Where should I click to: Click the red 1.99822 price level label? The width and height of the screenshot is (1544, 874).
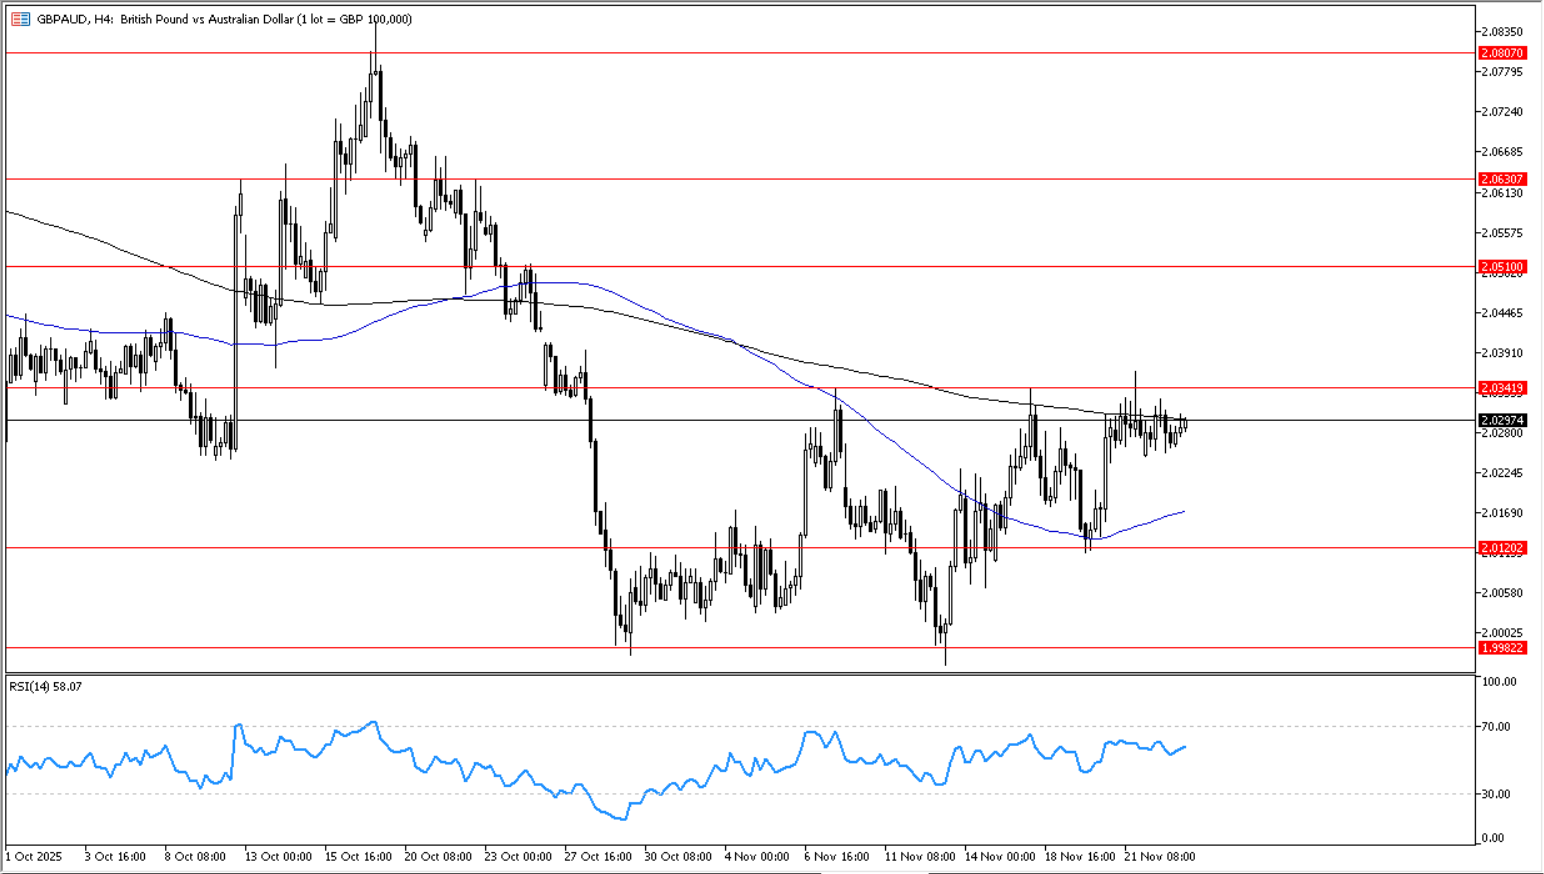click(x=1502, y=648)
